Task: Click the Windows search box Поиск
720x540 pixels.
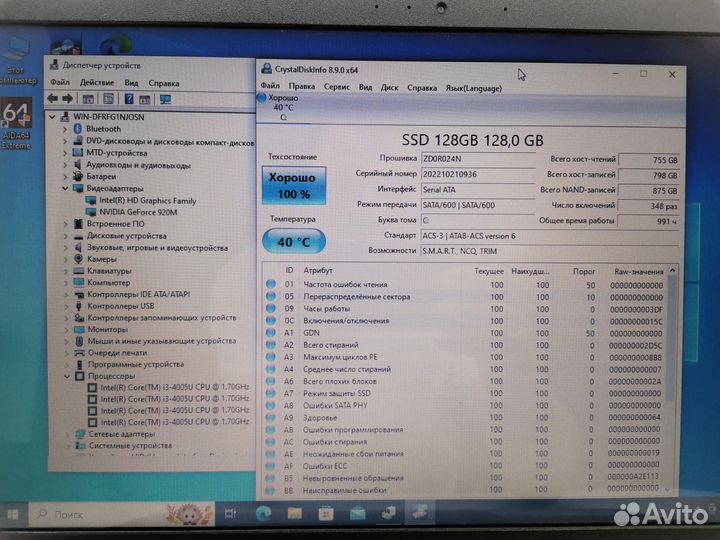Action: (x=122, y=514)
